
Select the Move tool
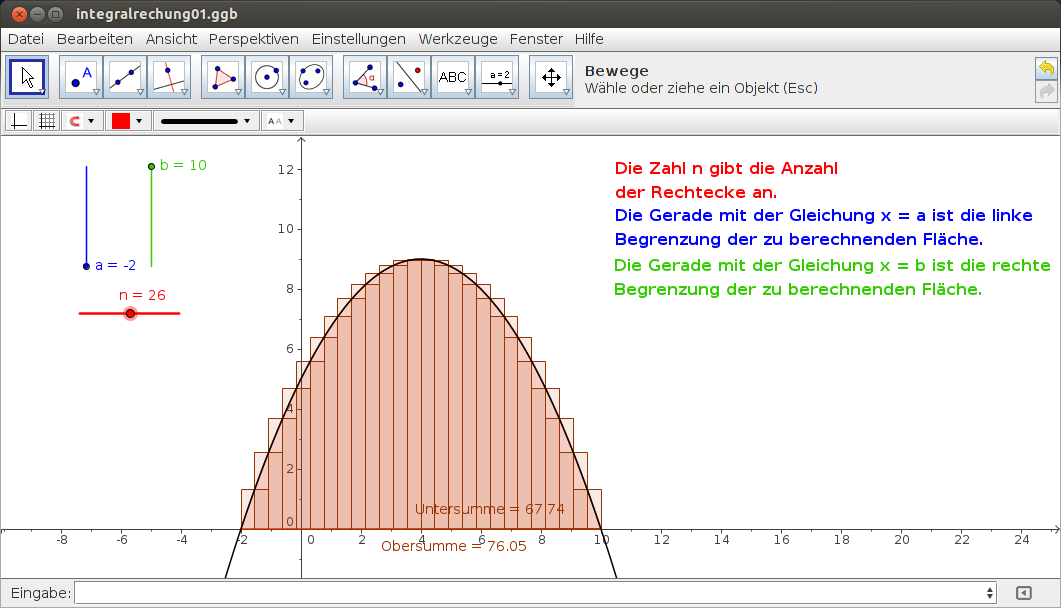[x=27, y=77]
